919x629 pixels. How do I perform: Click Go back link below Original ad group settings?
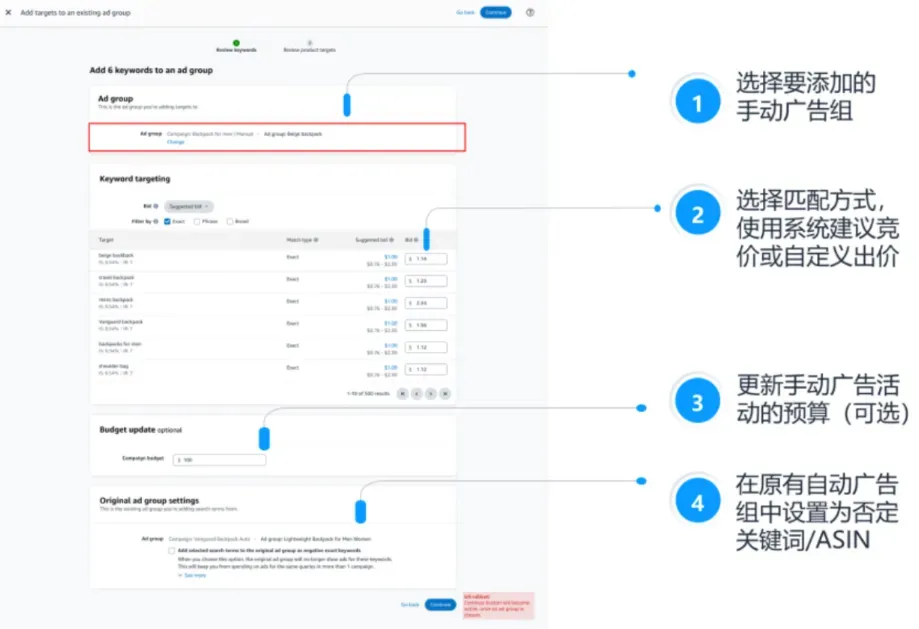click(410, 604)
